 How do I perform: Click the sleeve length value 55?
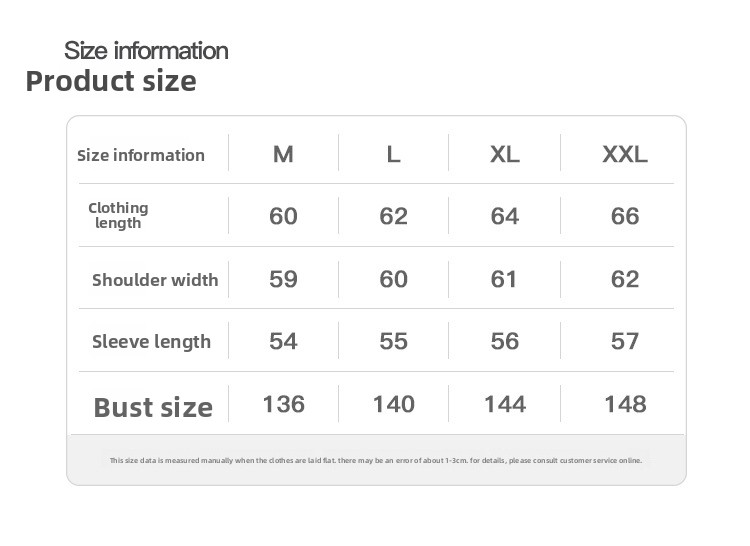point(394,341)
